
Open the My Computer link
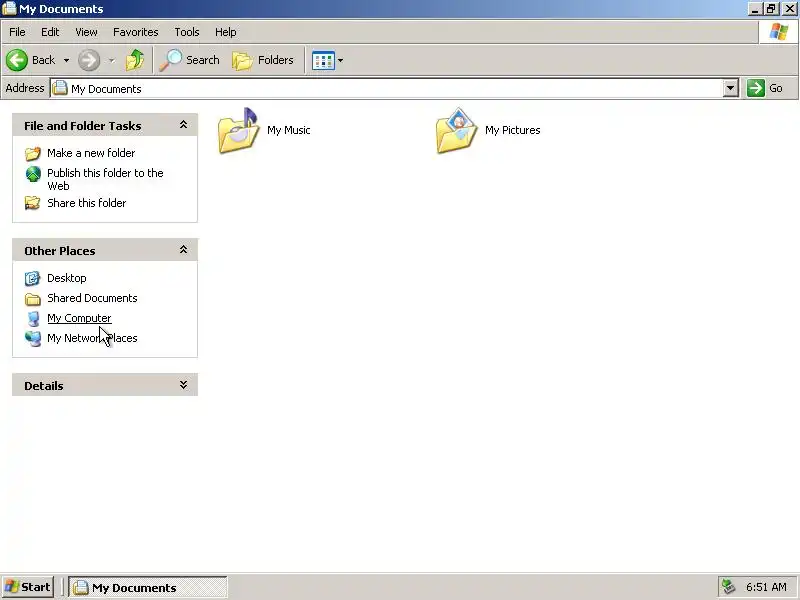point(79,318)
